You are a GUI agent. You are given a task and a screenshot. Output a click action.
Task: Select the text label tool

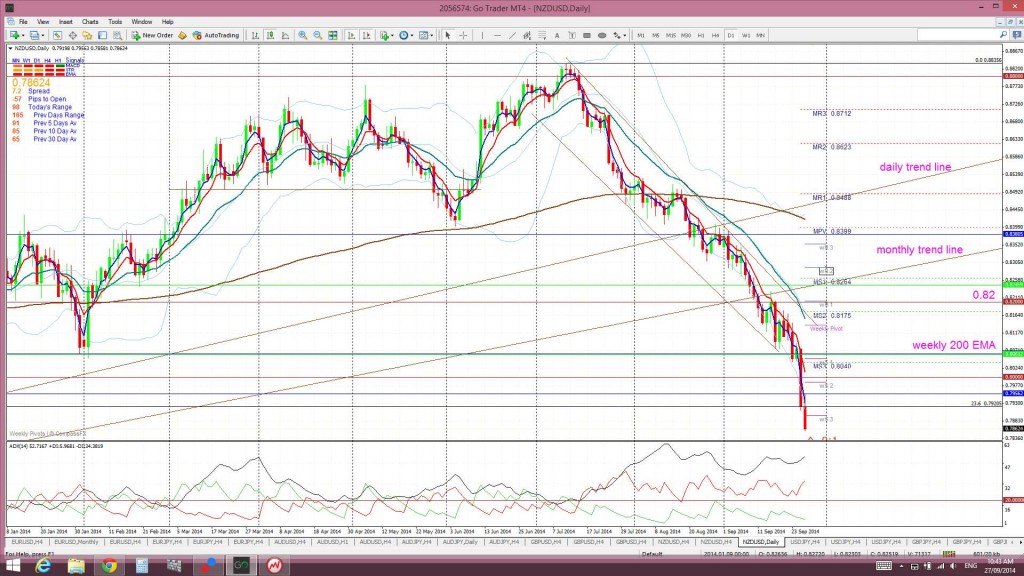(557, 35)
